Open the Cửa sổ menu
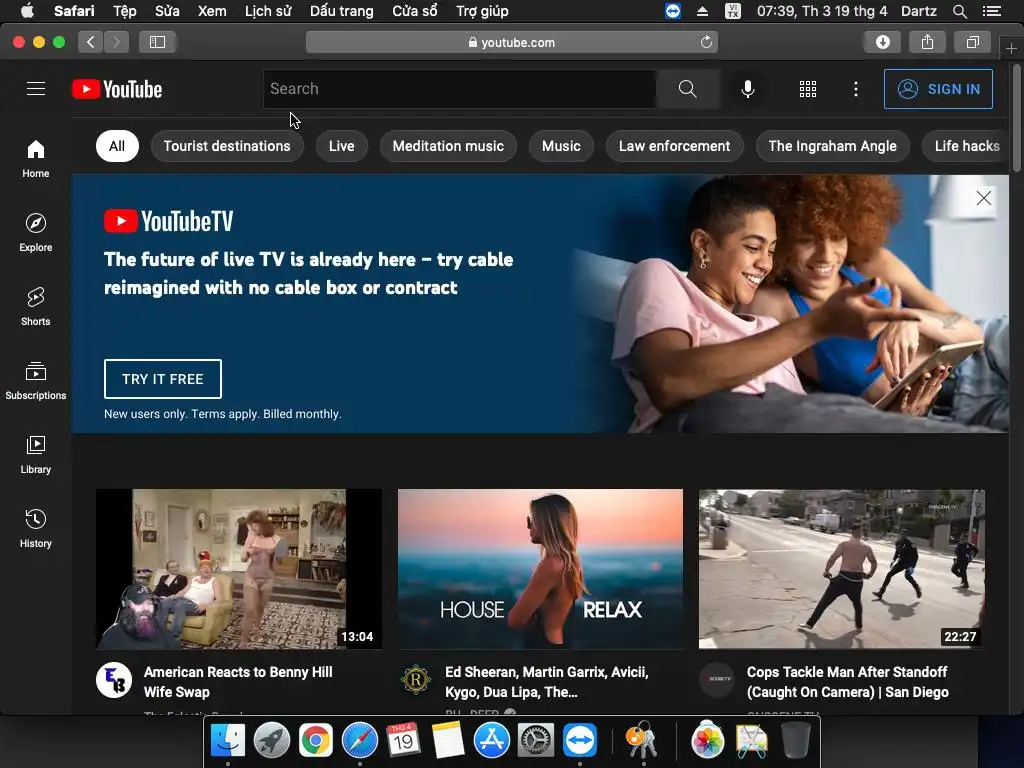Screen dimensions: 1024x768 415,11
